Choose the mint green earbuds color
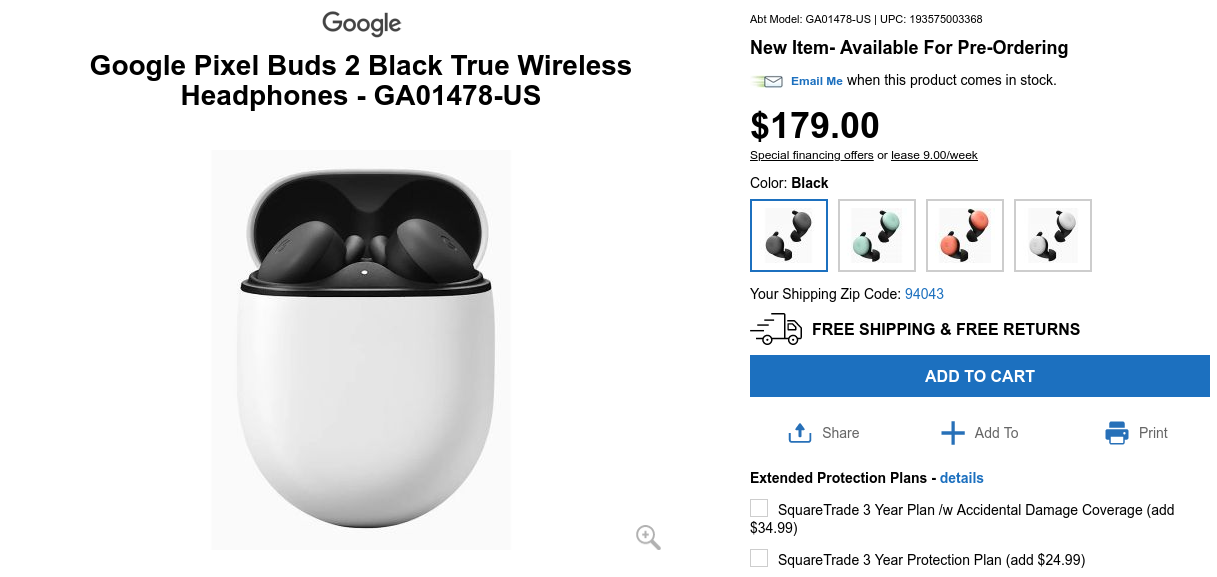Image resolution: width=1217 pixels, height=577 pixels. [x=877, y=235]
